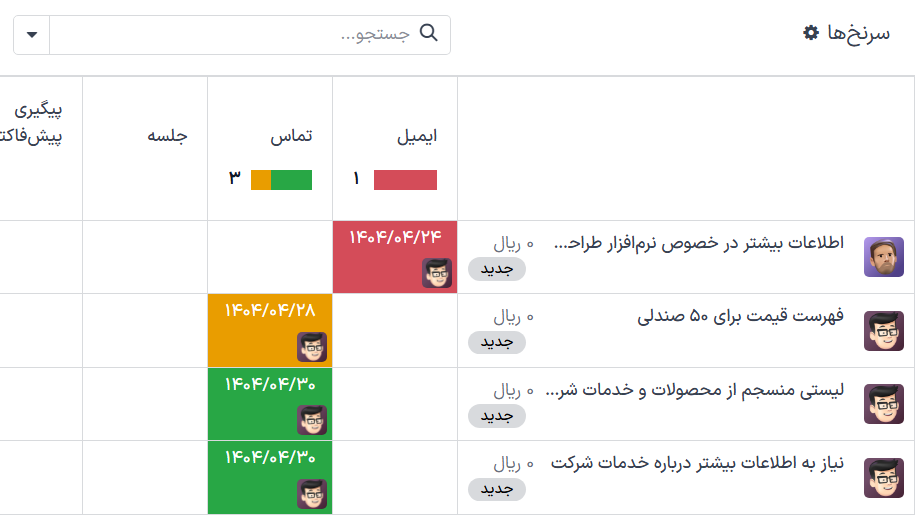Click avatar beside فهرست قیمت برای ۵۰ صندلی

point(883,331)
